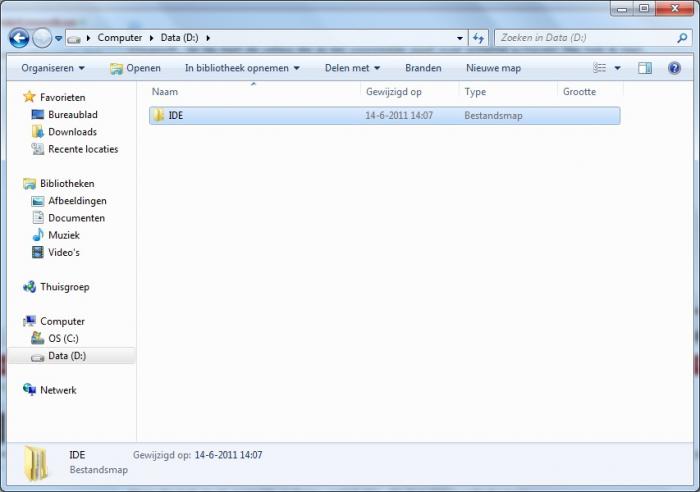The image size is (700, 492).
Task: Select the IDE folder icon in list
Action: click(x=158, y=115)
